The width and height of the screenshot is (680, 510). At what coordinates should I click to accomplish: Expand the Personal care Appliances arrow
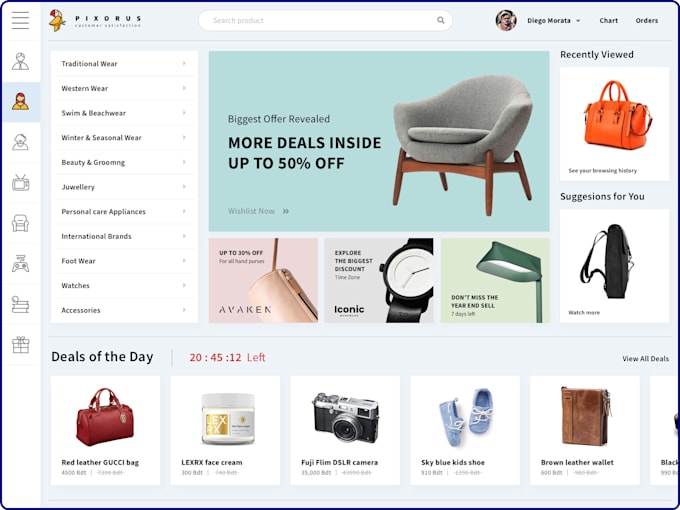(184, 212)
